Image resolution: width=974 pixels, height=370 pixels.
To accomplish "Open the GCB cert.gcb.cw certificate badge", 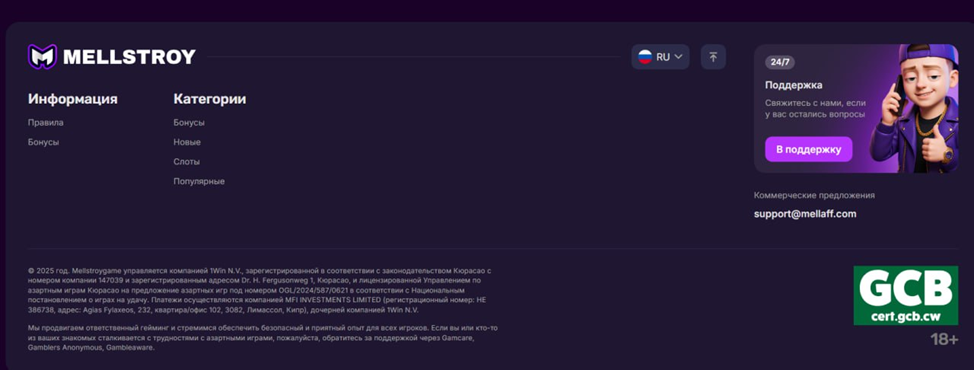I will [x=906, y=296].
